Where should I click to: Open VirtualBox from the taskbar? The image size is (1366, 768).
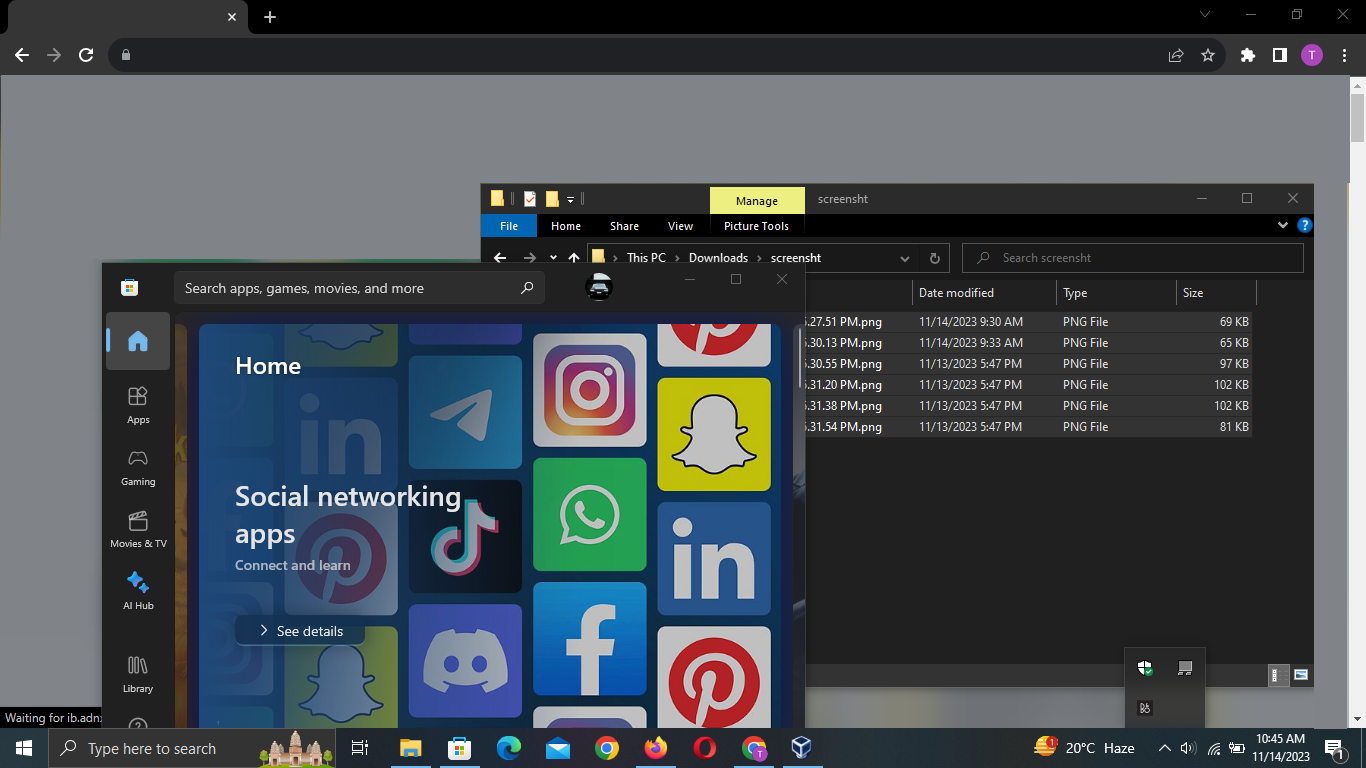coord(801,748)
